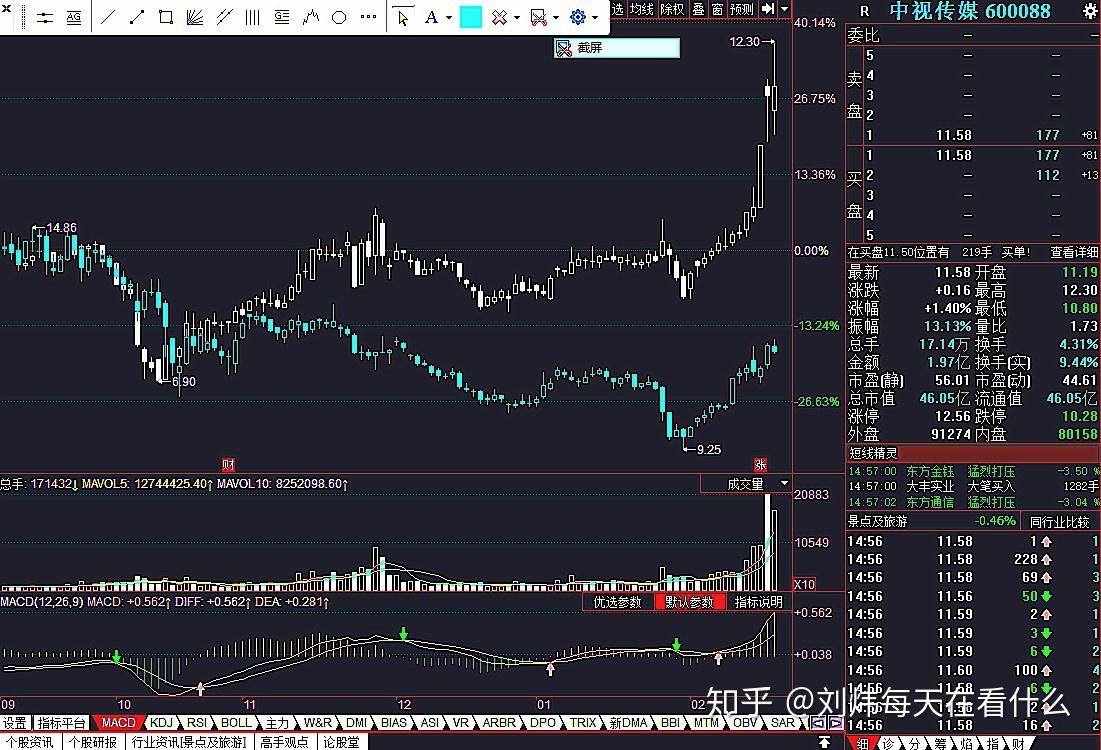Image resolution: width=1101 pixels, height=750 pixels.
Task: Open the drawing line-settings sliders icon
Action: click(x=45, y=18)
